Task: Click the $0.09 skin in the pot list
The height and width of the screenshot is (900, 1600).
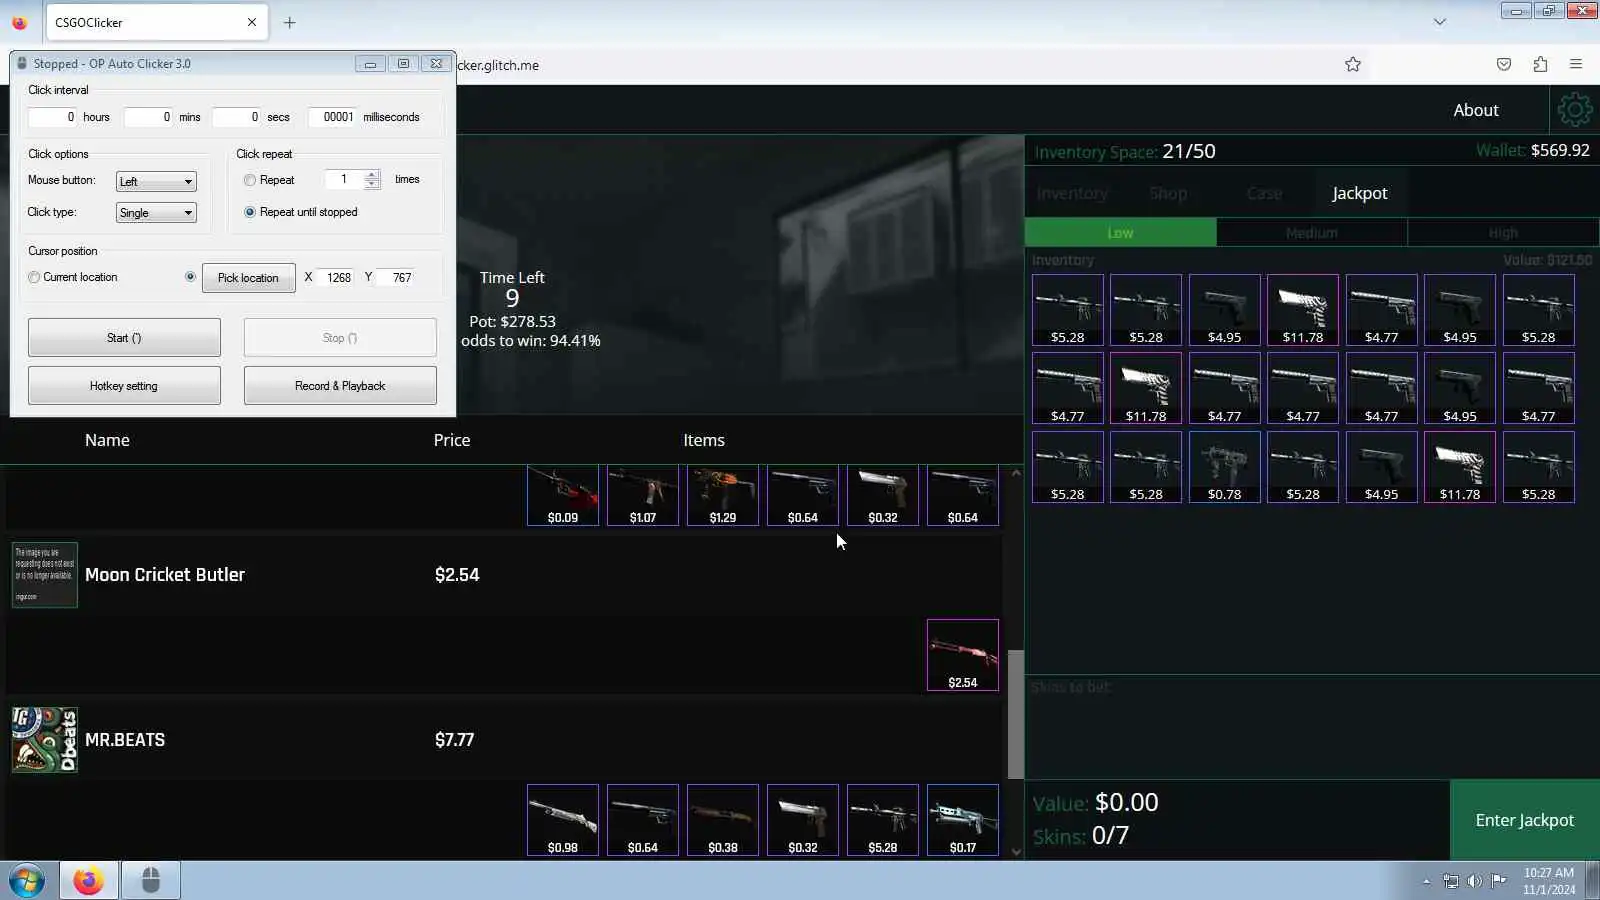Action: (x=563, y=495)
